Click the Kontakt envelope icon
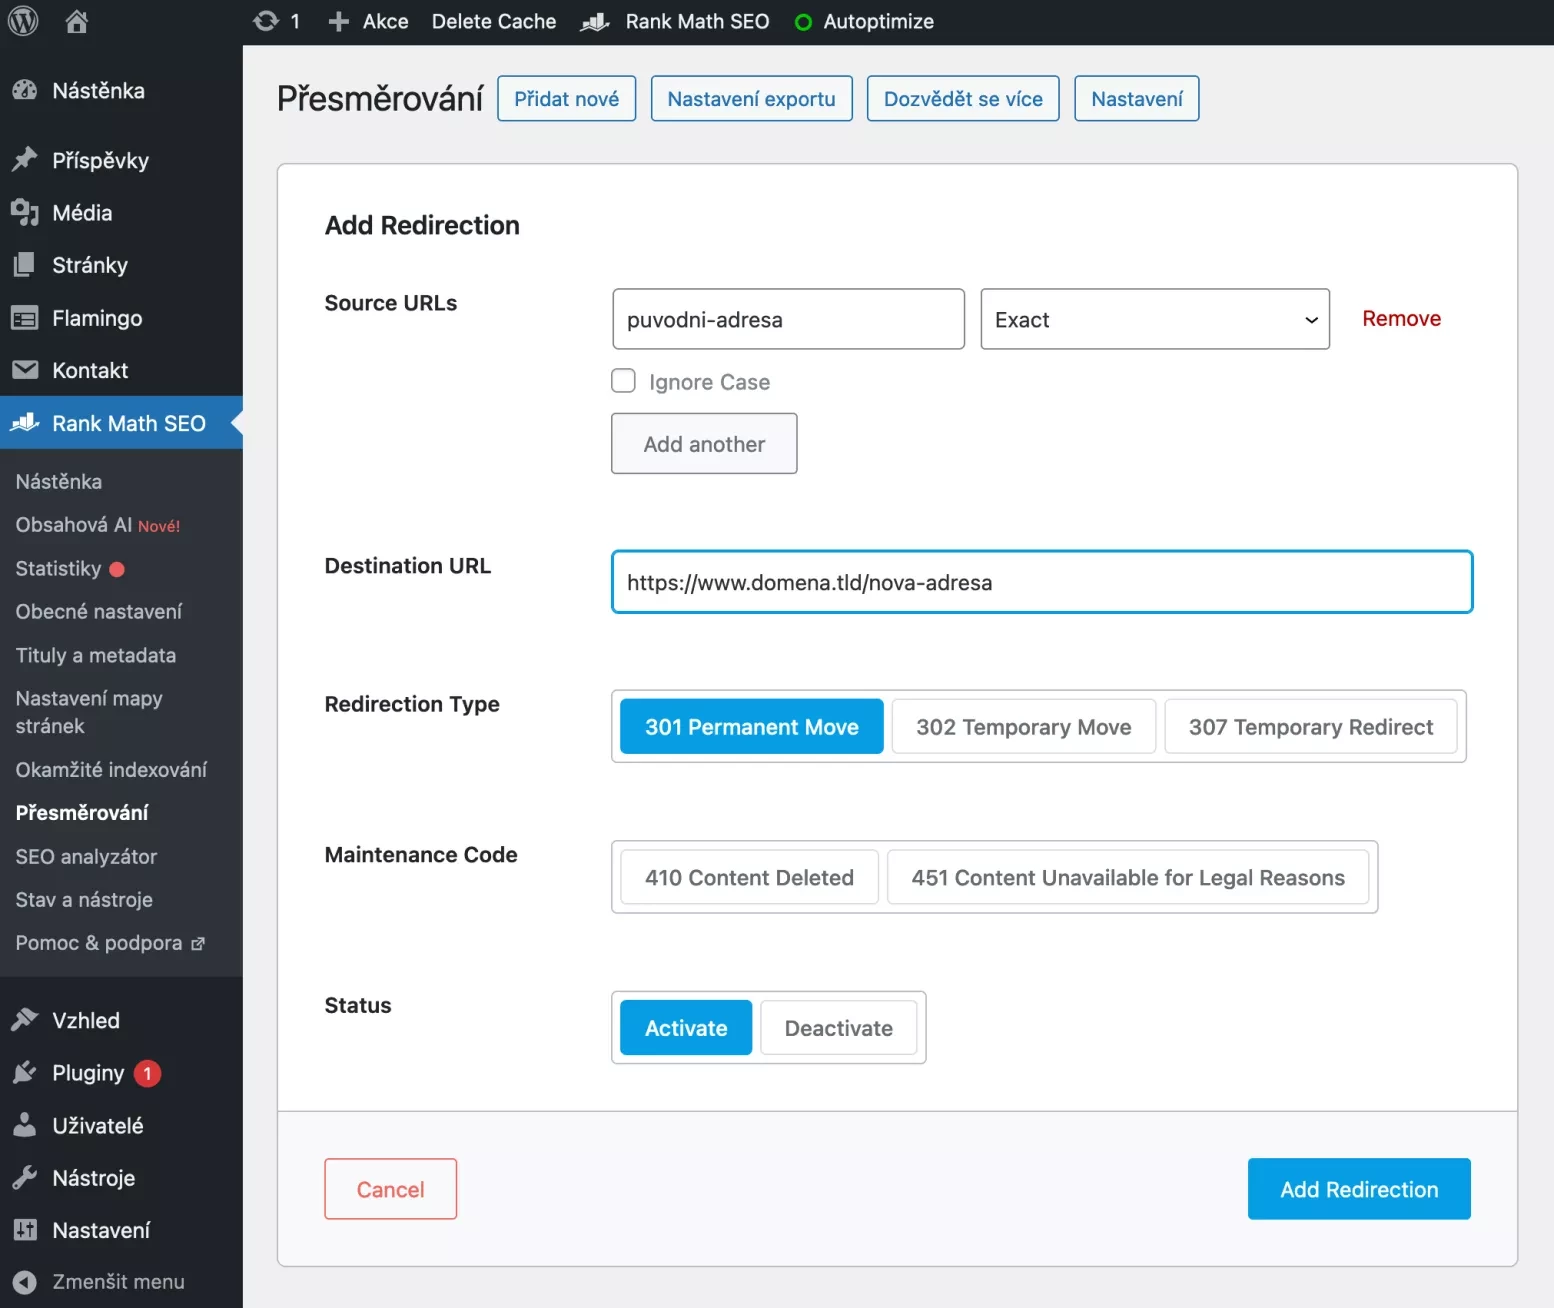 (25, 370)
